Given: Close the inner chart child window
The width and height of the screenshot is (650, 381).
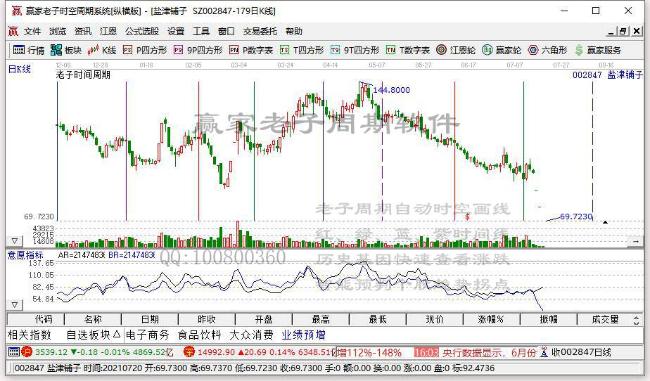Looking at the screenshot, I should coord(637,31).
